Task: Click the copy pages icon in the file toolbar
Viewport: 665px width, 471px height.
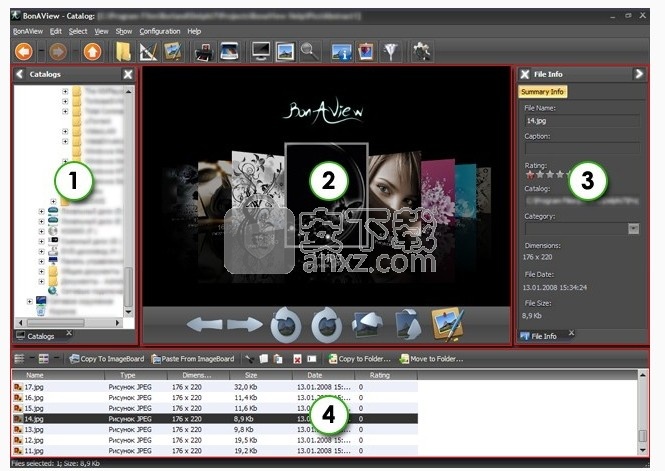Action: point(264,359)
